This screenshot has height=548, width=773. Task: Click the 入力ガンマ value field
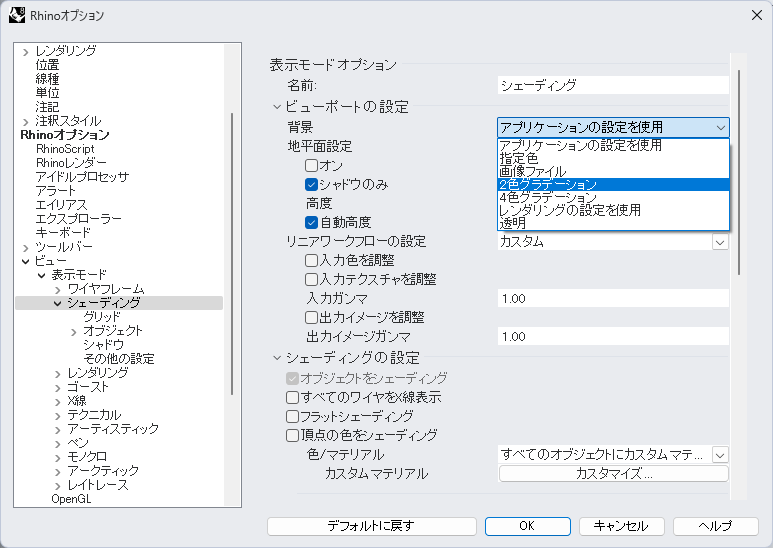click(x=613, y=299)
